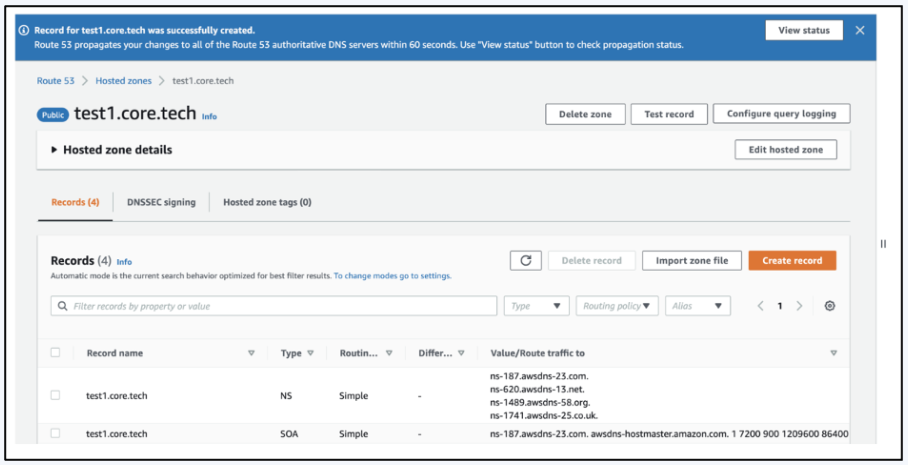Click the info icon in the banner

[24, 30]
